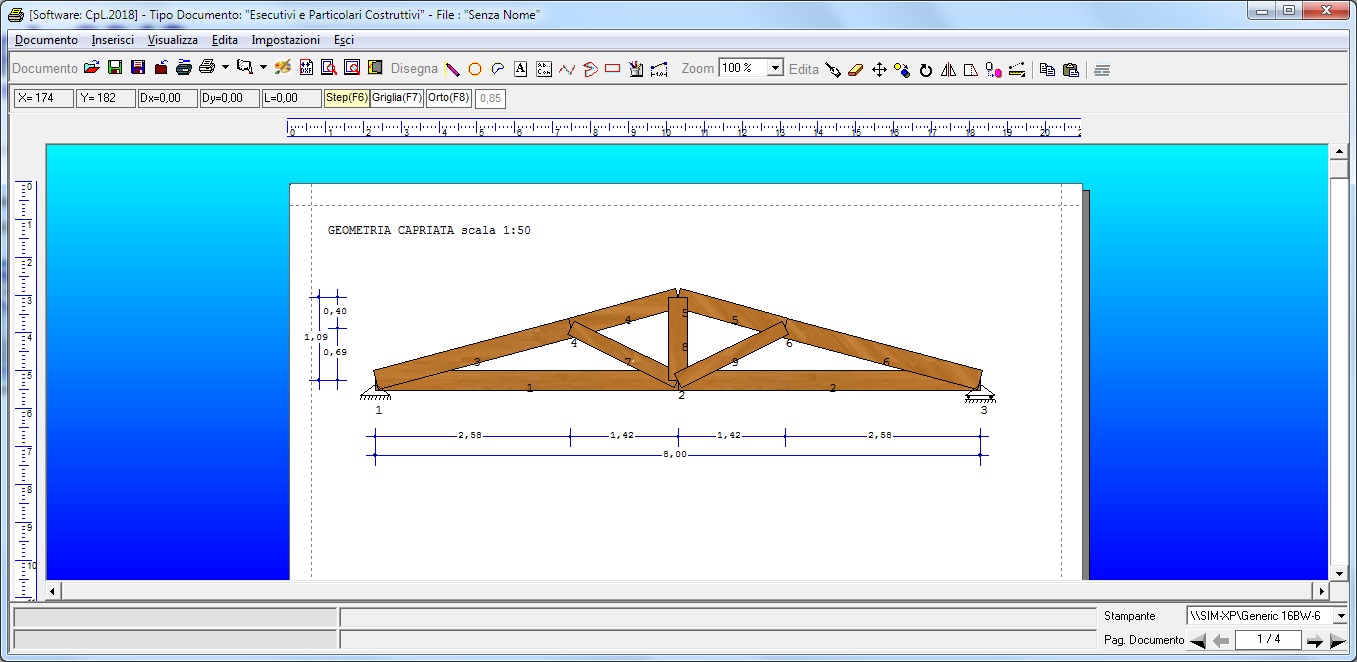Open the color palette icon

click(x=283, y=69)
